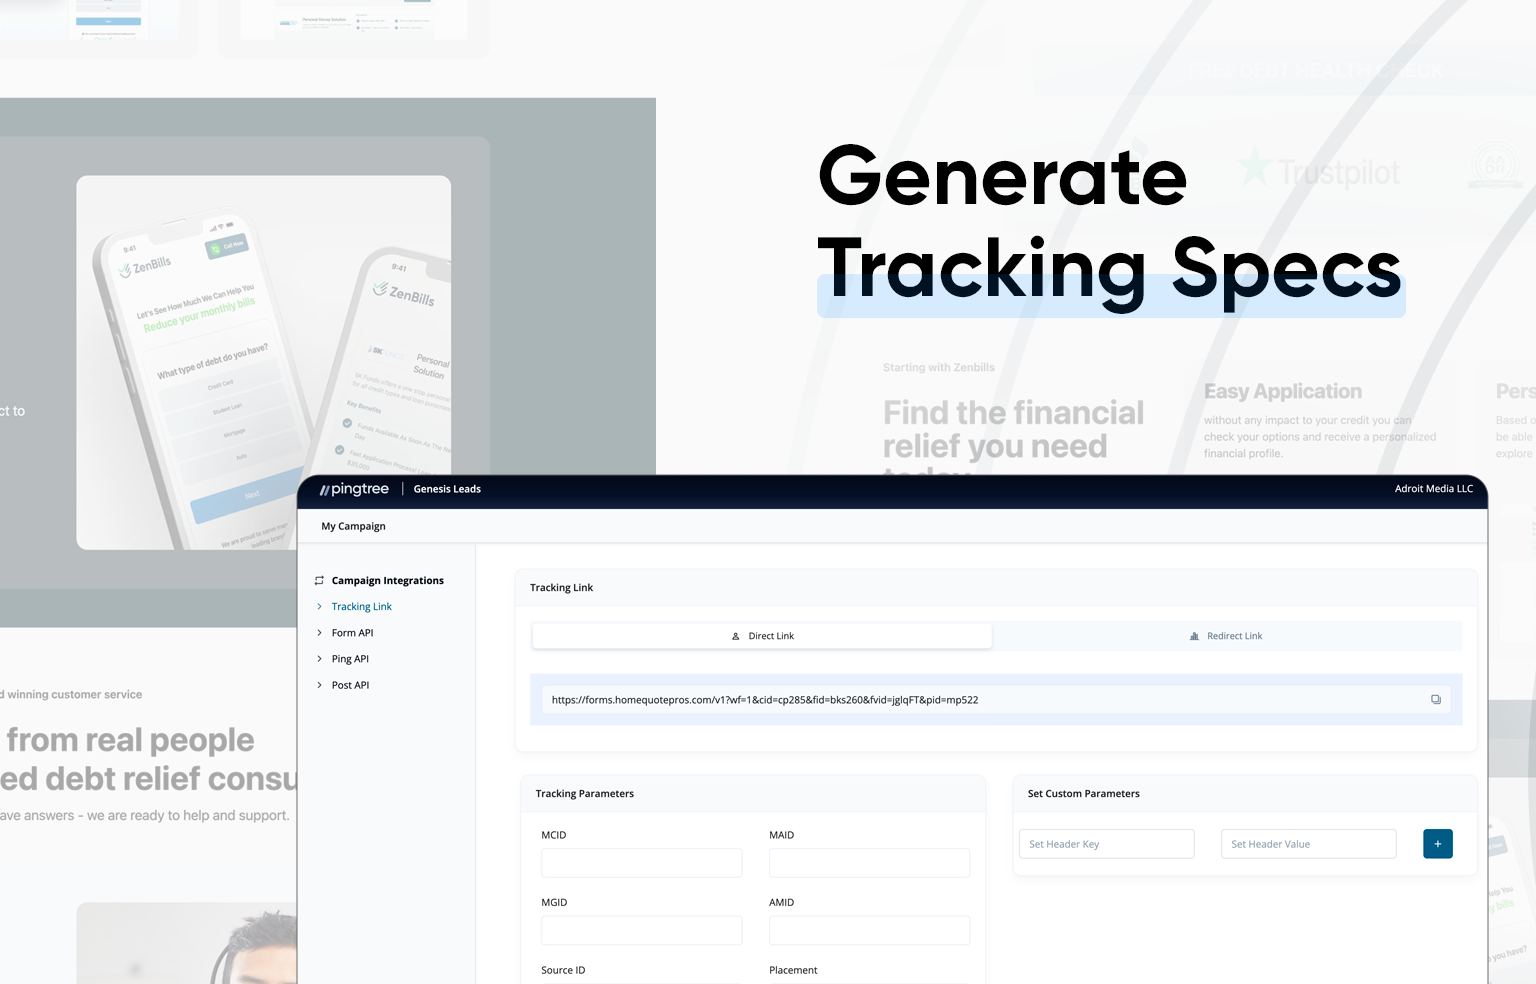1536x984 pixels.
Task: Open Ping API in sidebar
Action: point(351,659)
